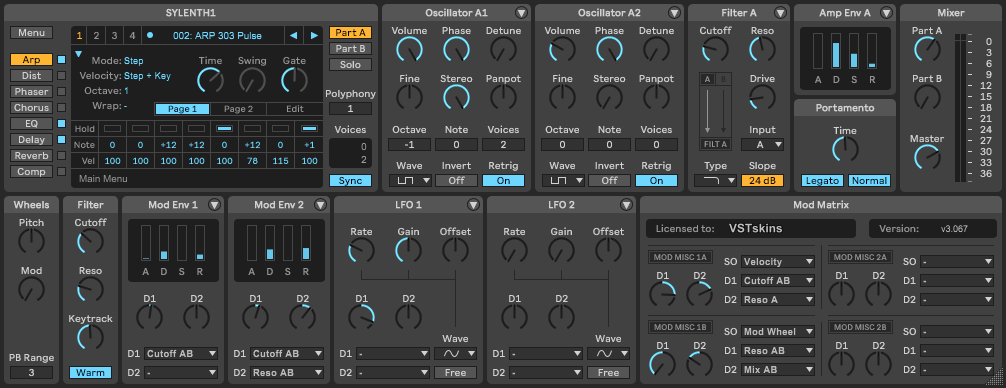Select the Part B button
This screenshot has width=1006, height=388.
pos(350,49)
